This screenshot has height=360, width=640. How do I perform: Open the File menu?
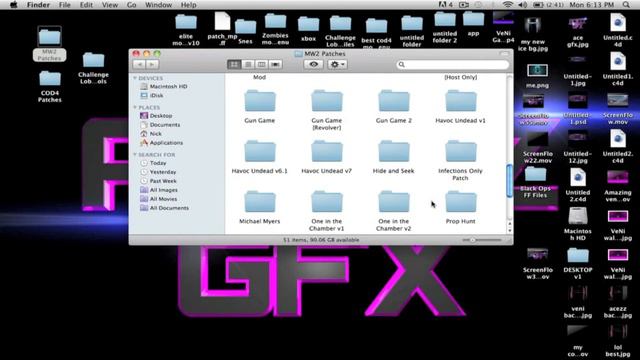pos(64,5)
